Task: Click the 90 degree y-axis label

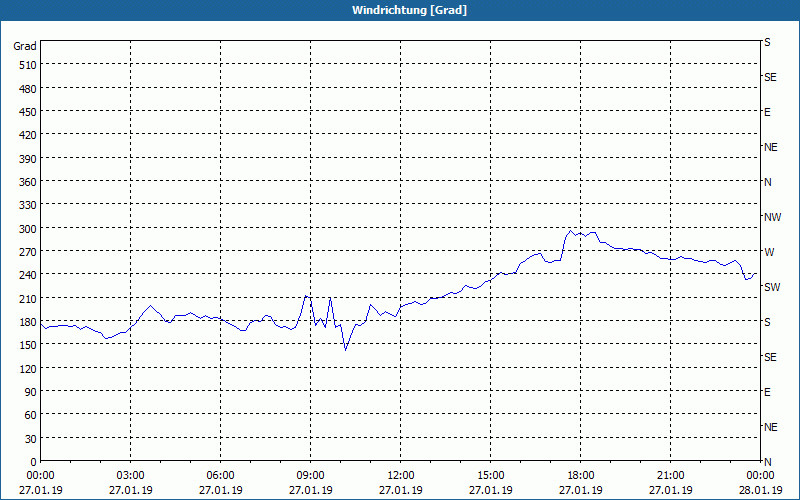Action: pyautogui.click(x=31, y=392)
